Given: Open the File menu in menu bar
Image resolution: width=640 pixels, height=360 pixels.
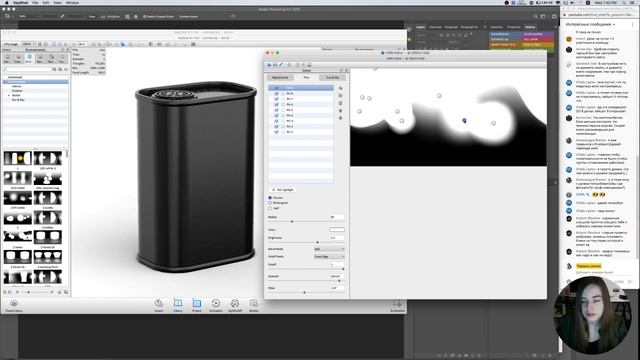Looking at the screenshot, I should (35, 2).
